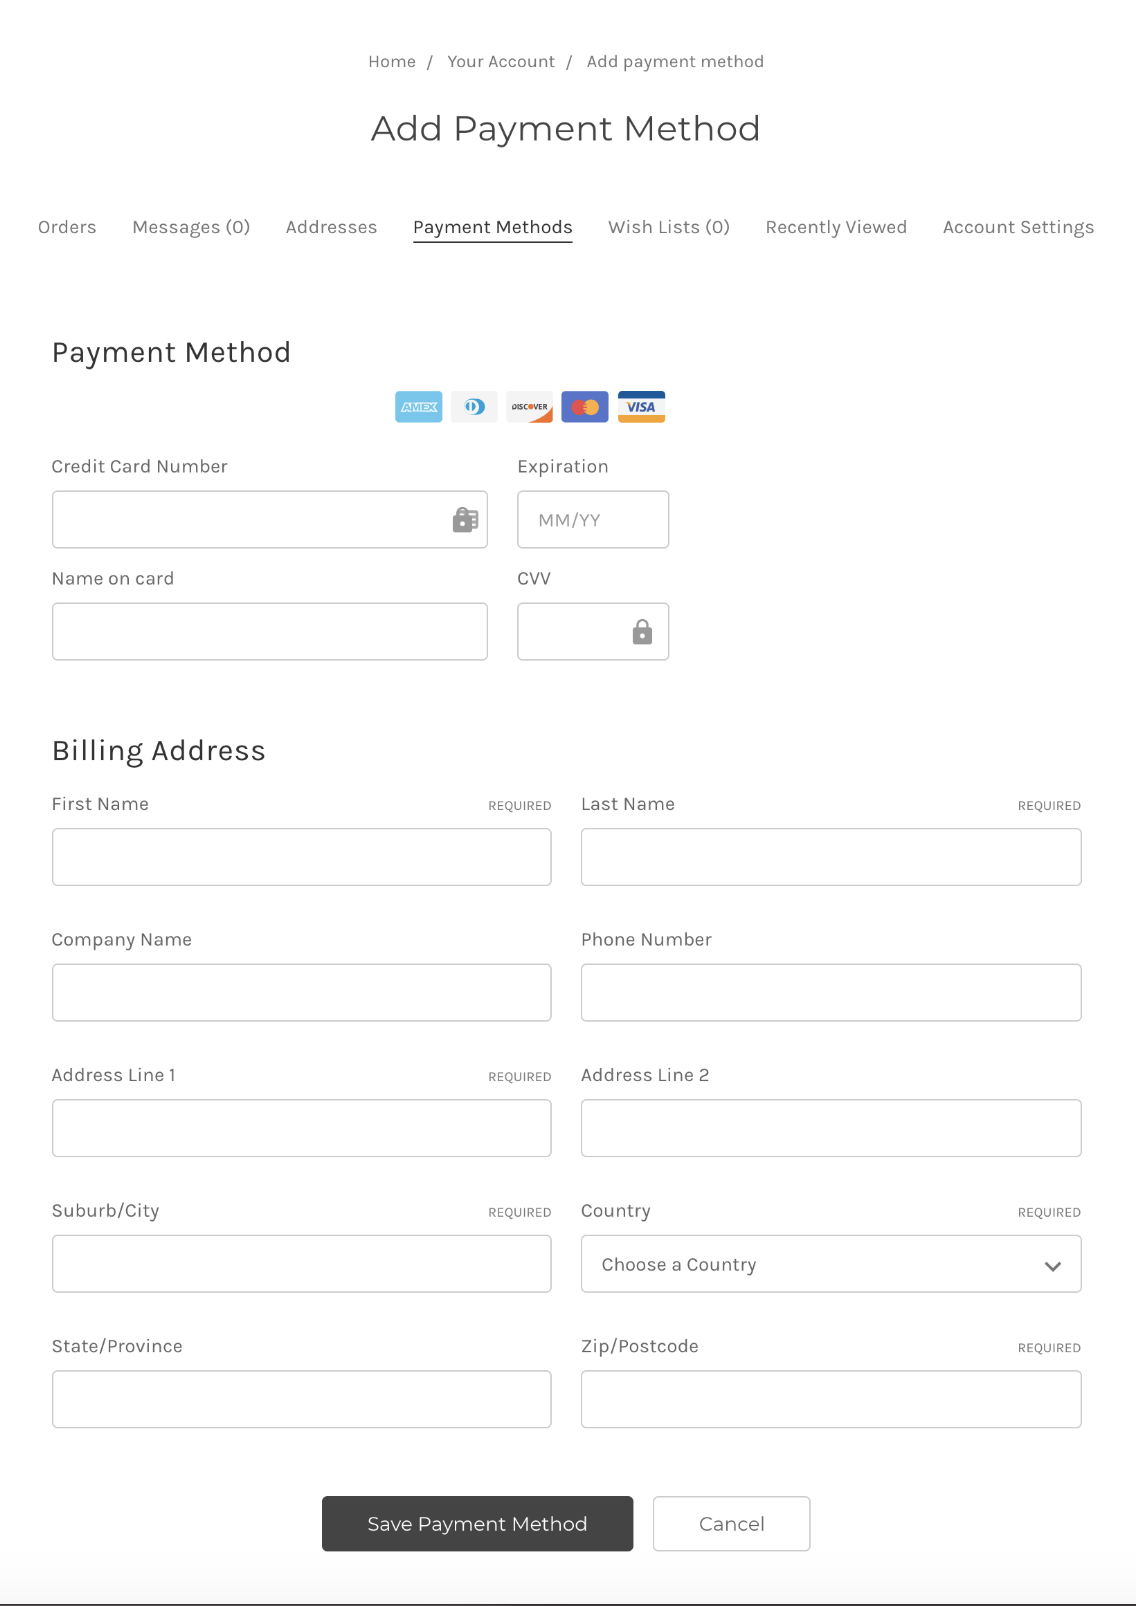
Task: Click the Diners Club card icon
Action: tap(474, 406)
